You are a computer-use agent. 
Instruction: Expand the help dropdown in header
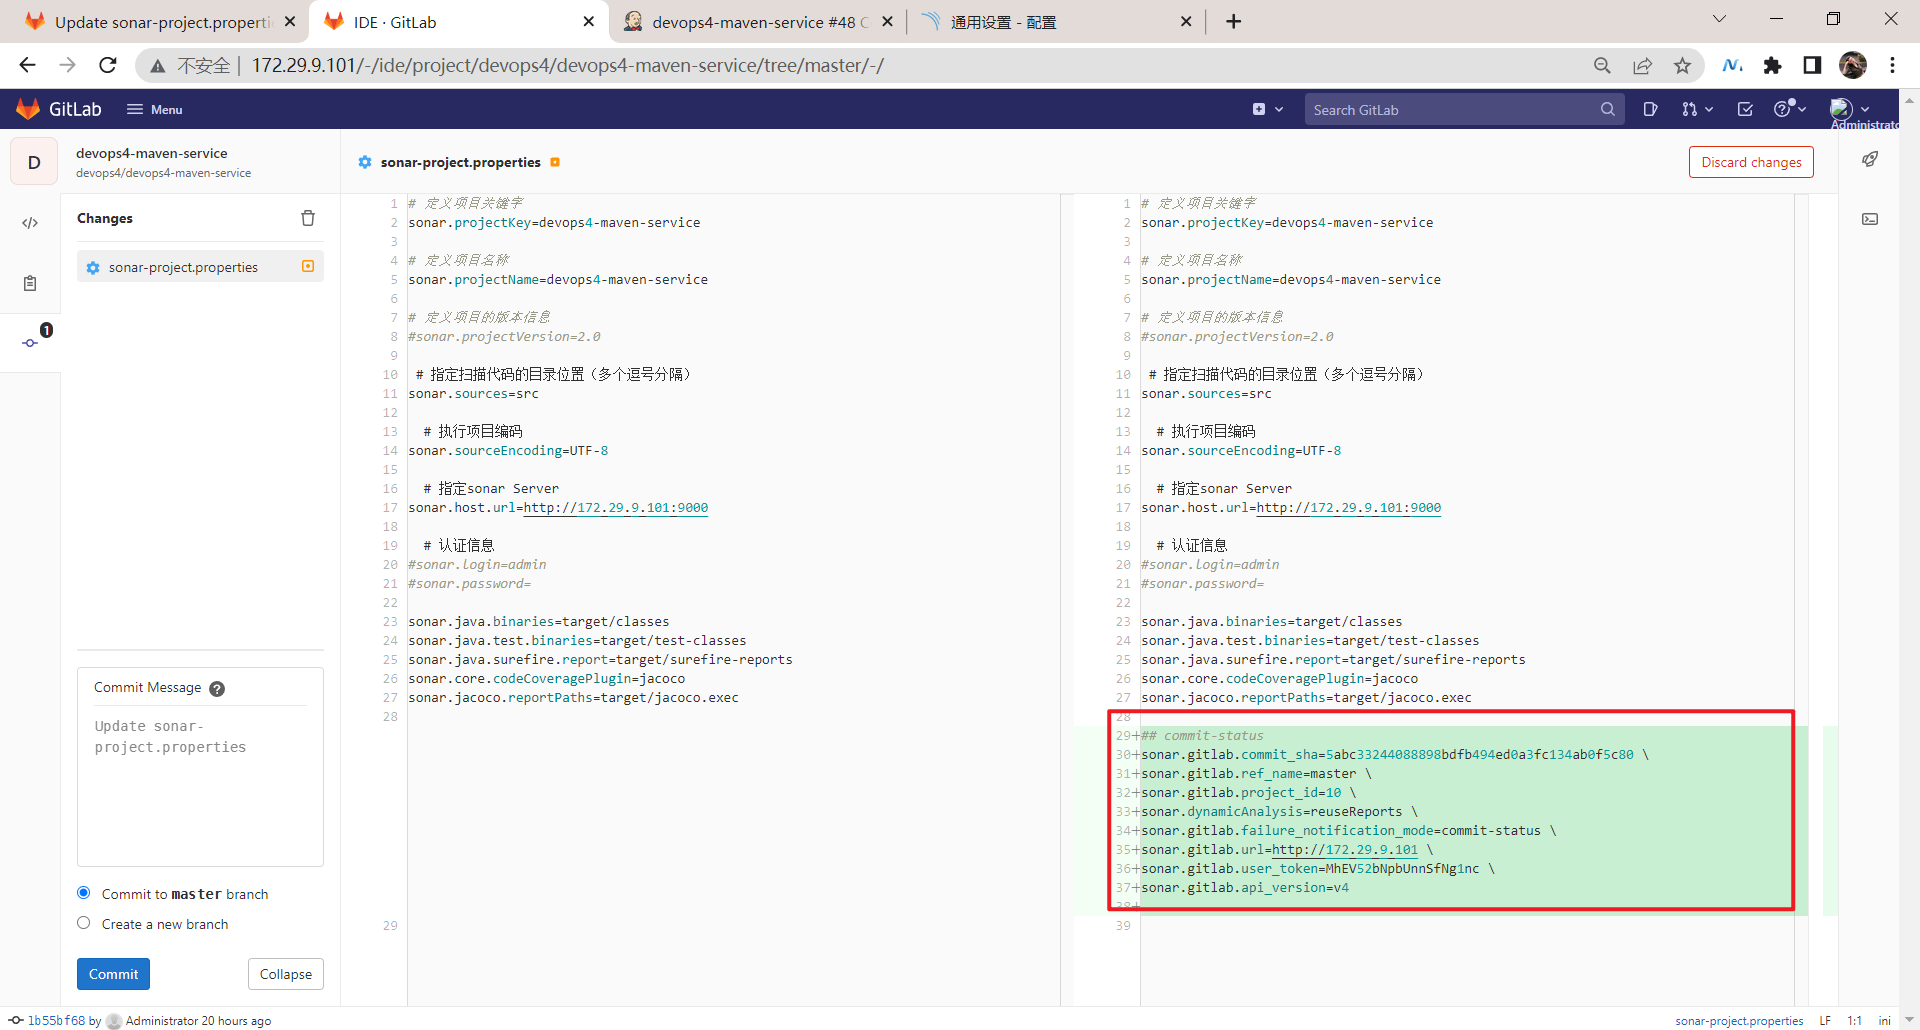pyautogui.click(x=1789, y=109)
